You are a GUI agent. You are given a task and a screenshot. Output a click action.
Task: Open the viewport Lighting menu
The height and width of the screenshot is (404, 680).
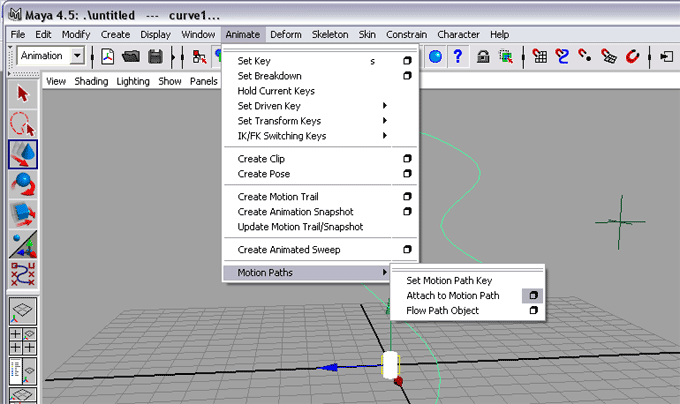coord(133,81)
